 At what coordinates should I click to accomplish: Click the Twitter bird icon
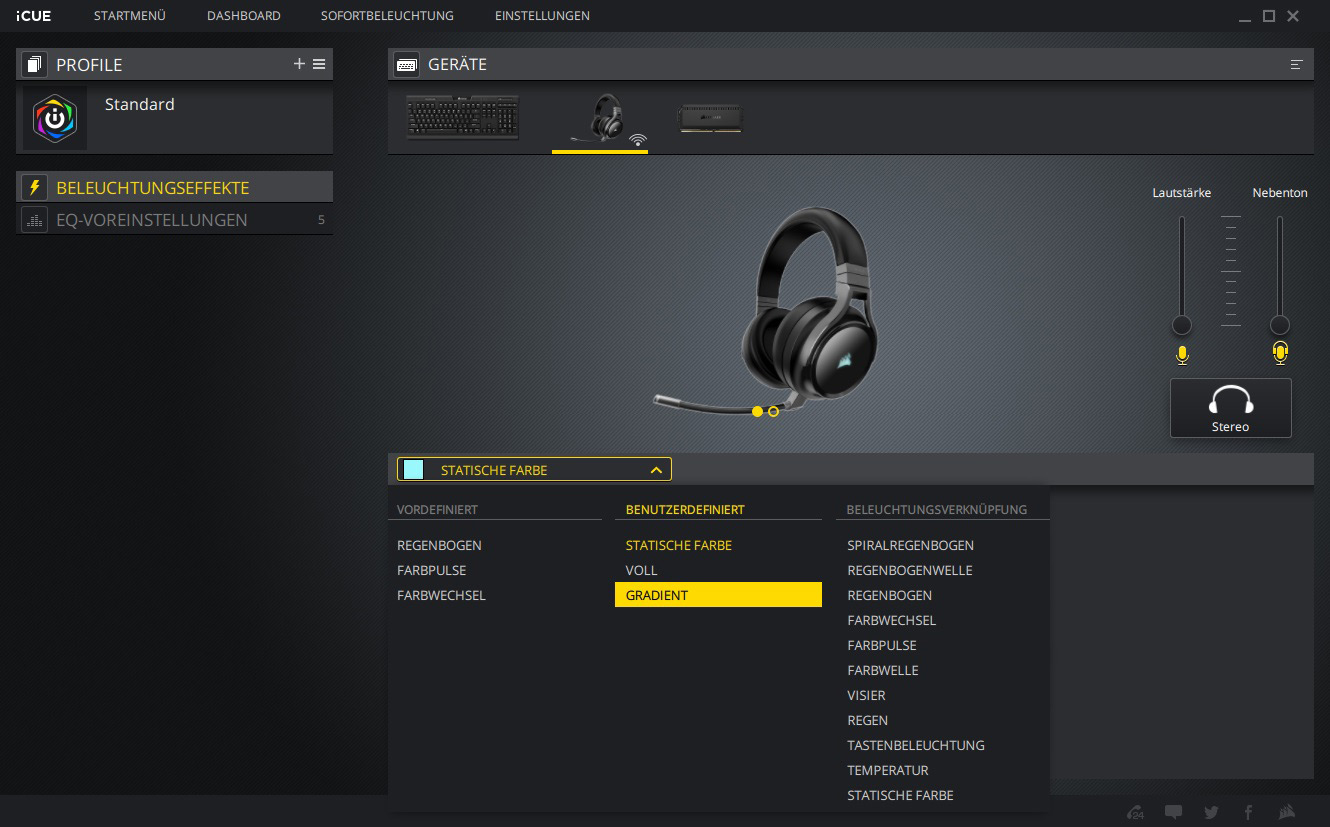[x=1211, y=812]
